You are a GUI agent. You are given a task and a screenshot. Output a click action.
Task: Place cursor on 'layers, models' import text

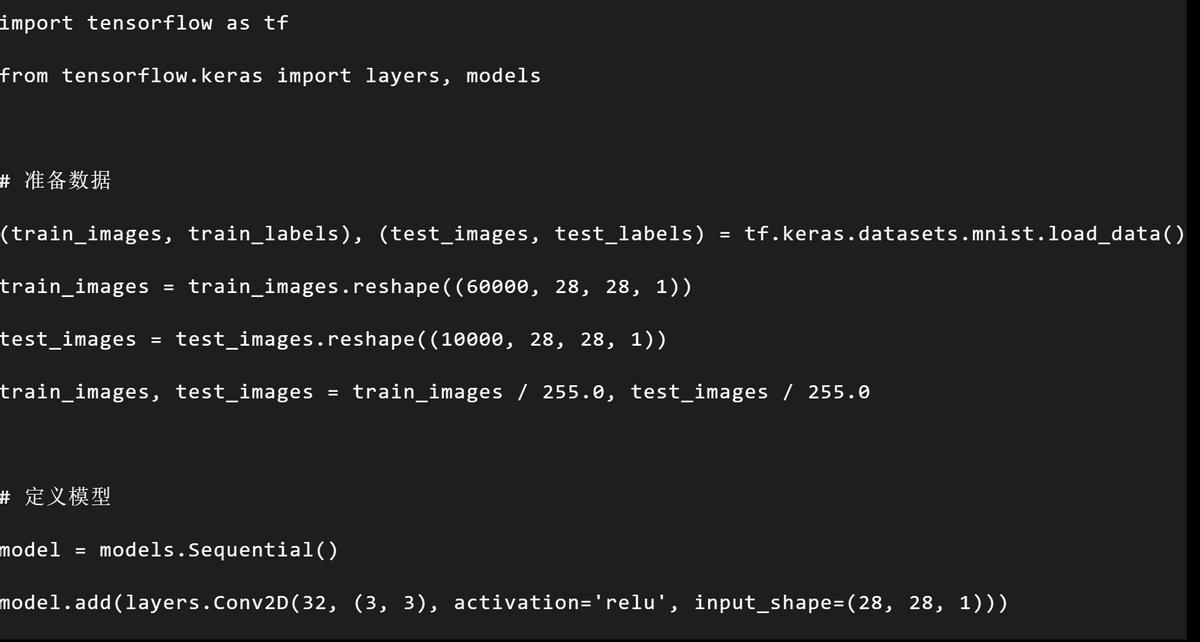tap(453, 76)
